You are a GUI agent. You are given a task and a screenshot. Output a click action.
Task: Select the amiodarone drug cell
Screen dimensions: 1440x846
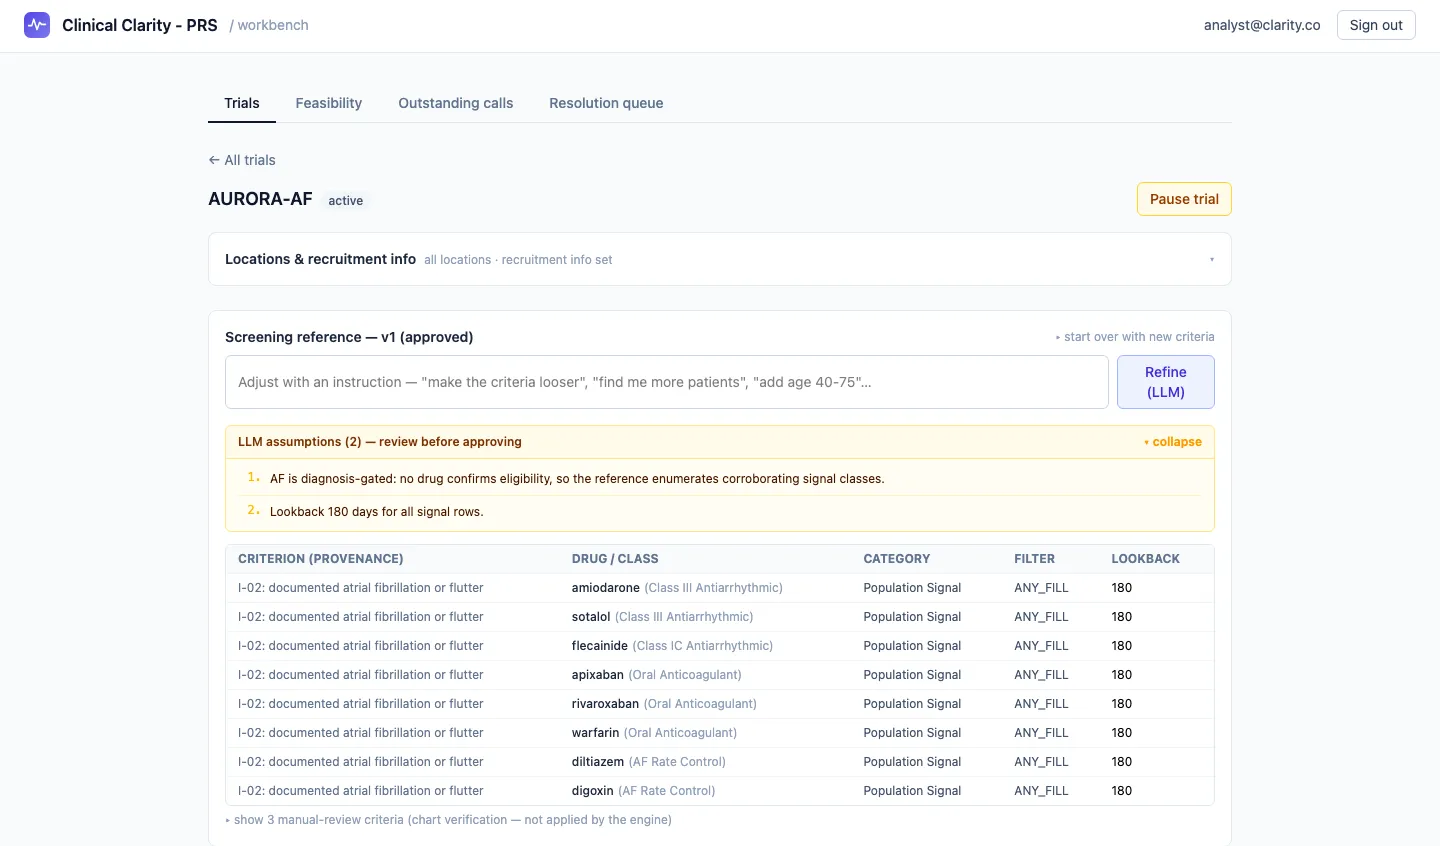[x=677, y=588]
